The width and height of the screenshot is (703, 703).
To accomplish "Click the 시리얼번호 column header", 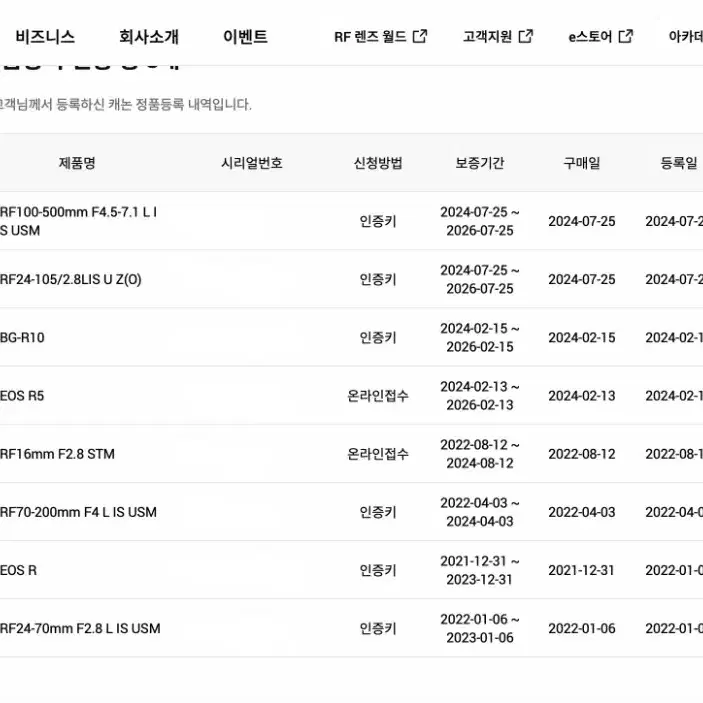I will [252, 163].
